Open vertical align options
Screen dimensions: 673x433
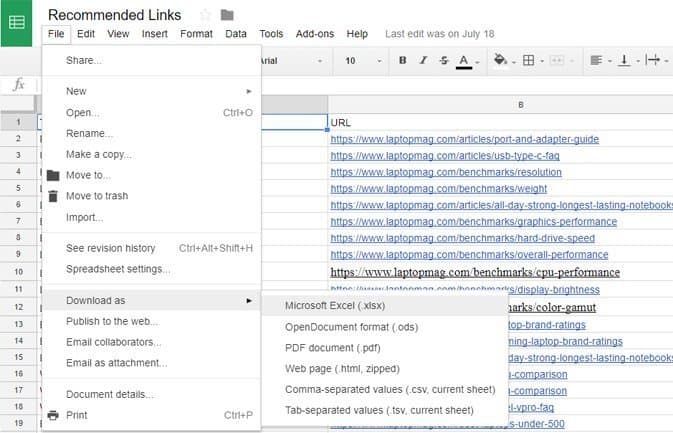point(624,61)
